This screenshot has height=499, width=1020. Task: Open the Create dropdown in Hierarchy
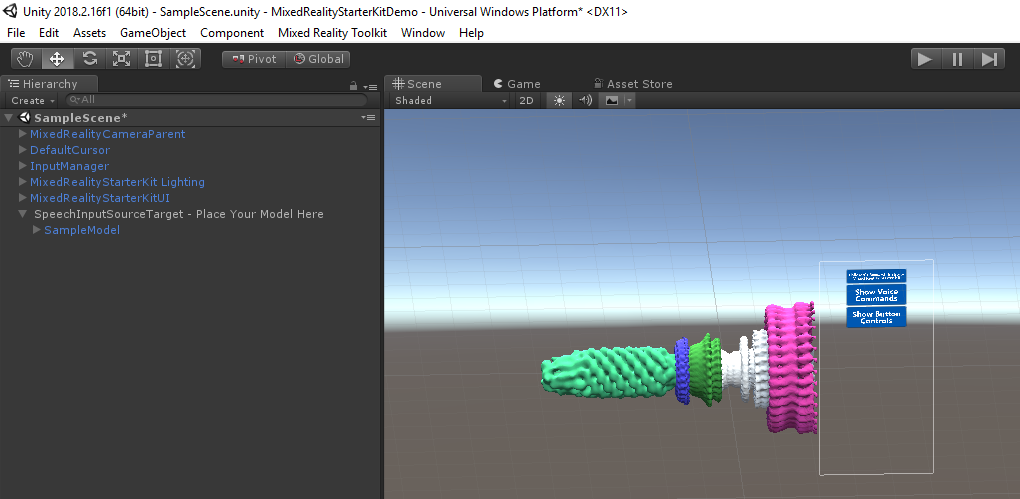point(31,101)
